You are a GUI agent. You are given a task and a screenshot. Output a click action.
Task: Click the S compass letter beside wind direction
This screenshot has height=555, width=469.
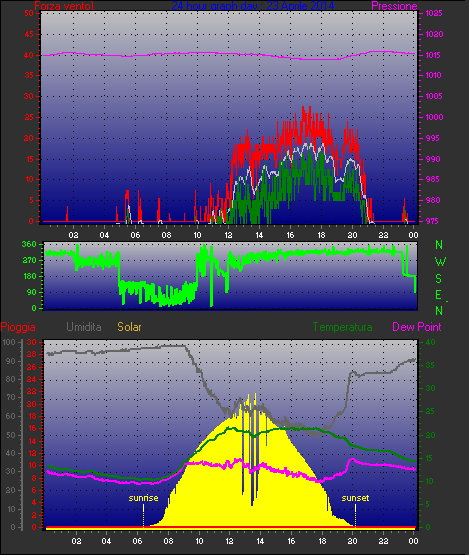pos(439,279)
